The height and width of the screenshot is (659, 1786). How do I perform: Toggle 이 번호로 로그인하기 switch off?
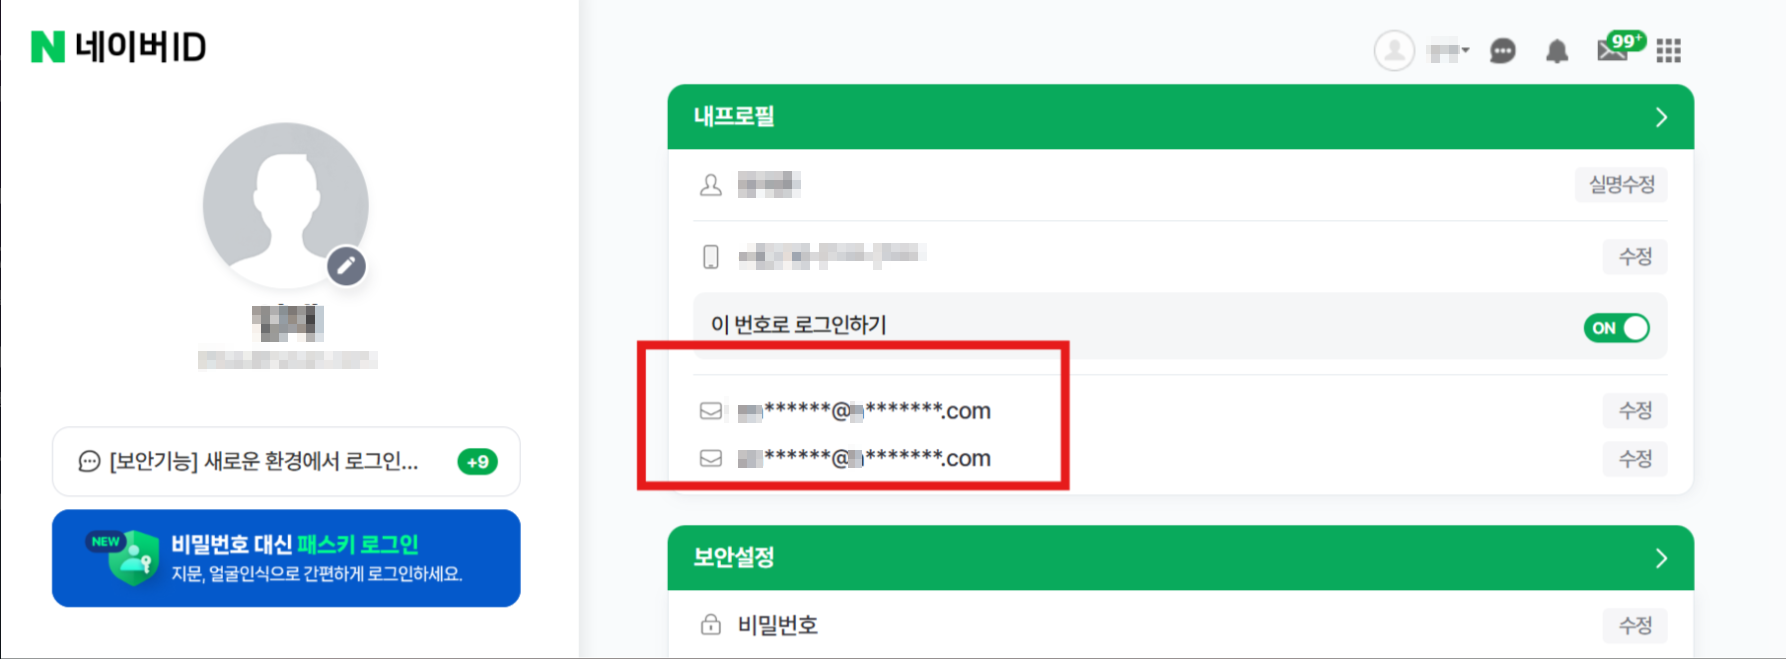(1616, 328)
